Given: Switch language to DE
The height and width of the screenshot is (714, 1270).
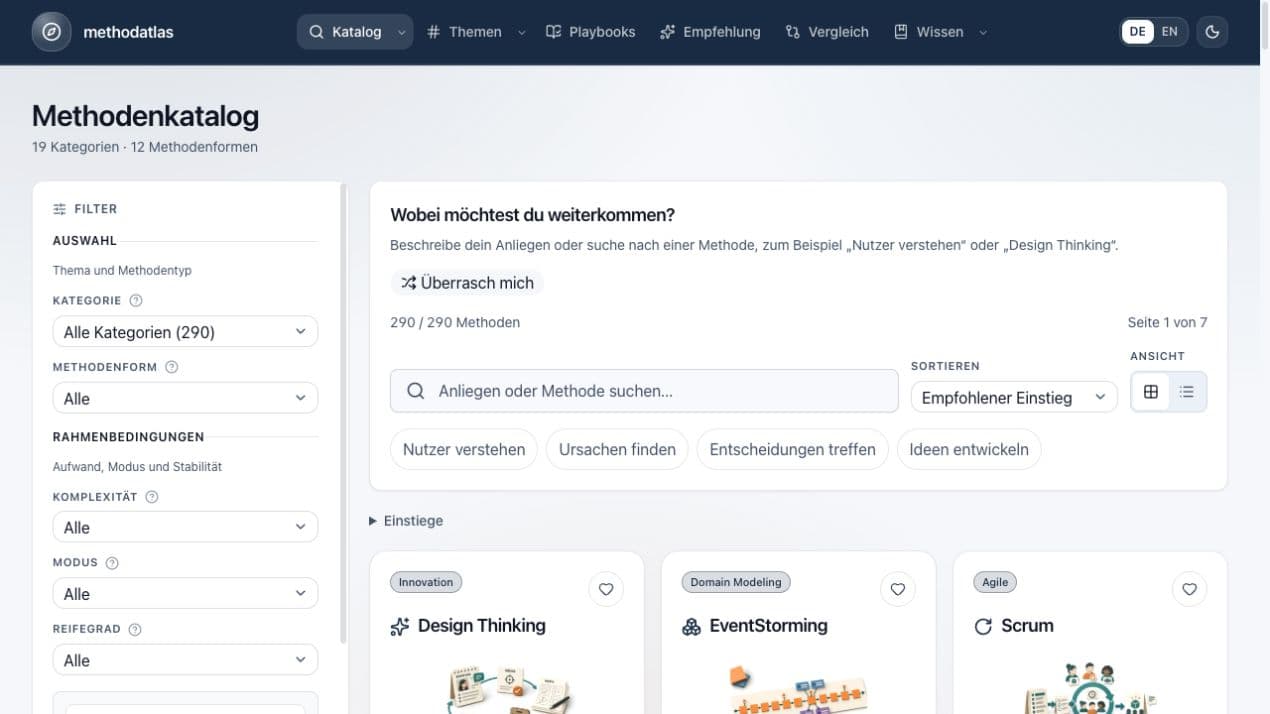Looking at the screenshot, I should pyautogui.click(x=1137, y=32).
